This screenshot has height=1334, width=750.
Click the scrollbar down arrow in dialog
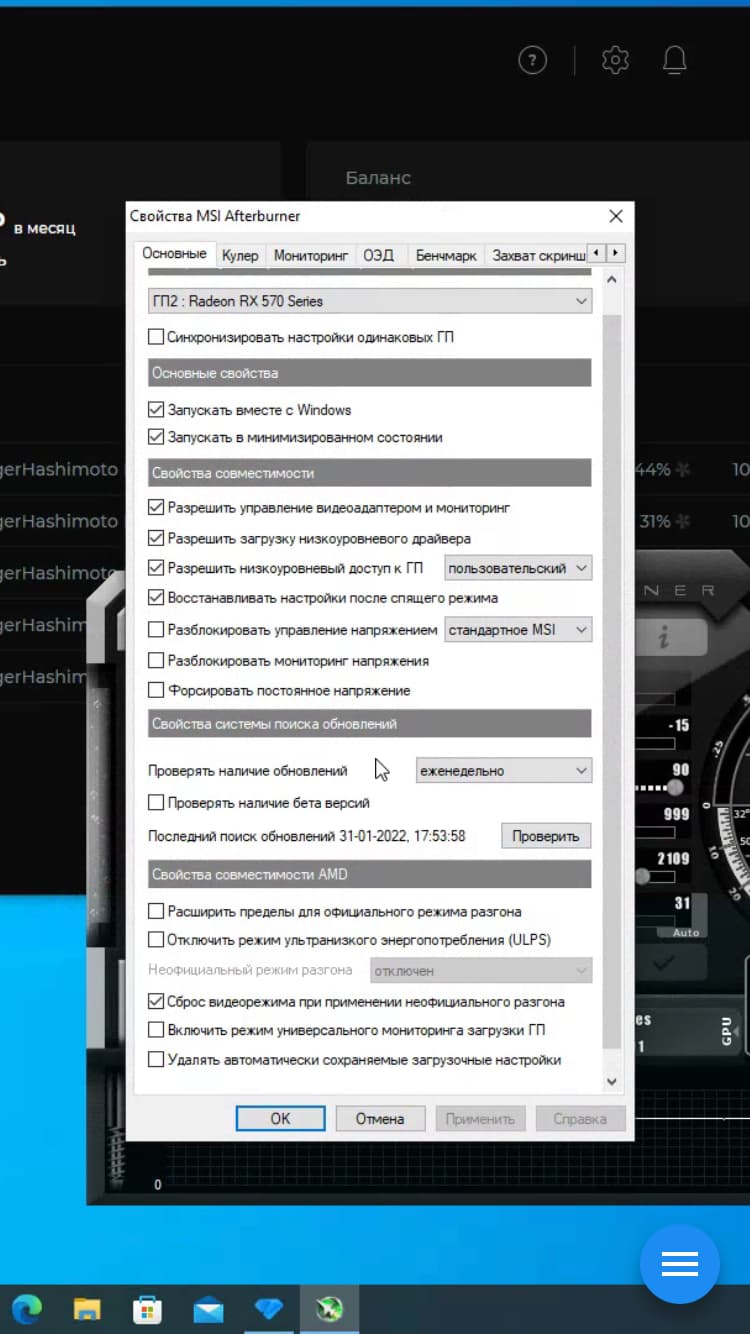coord(612,1081)
